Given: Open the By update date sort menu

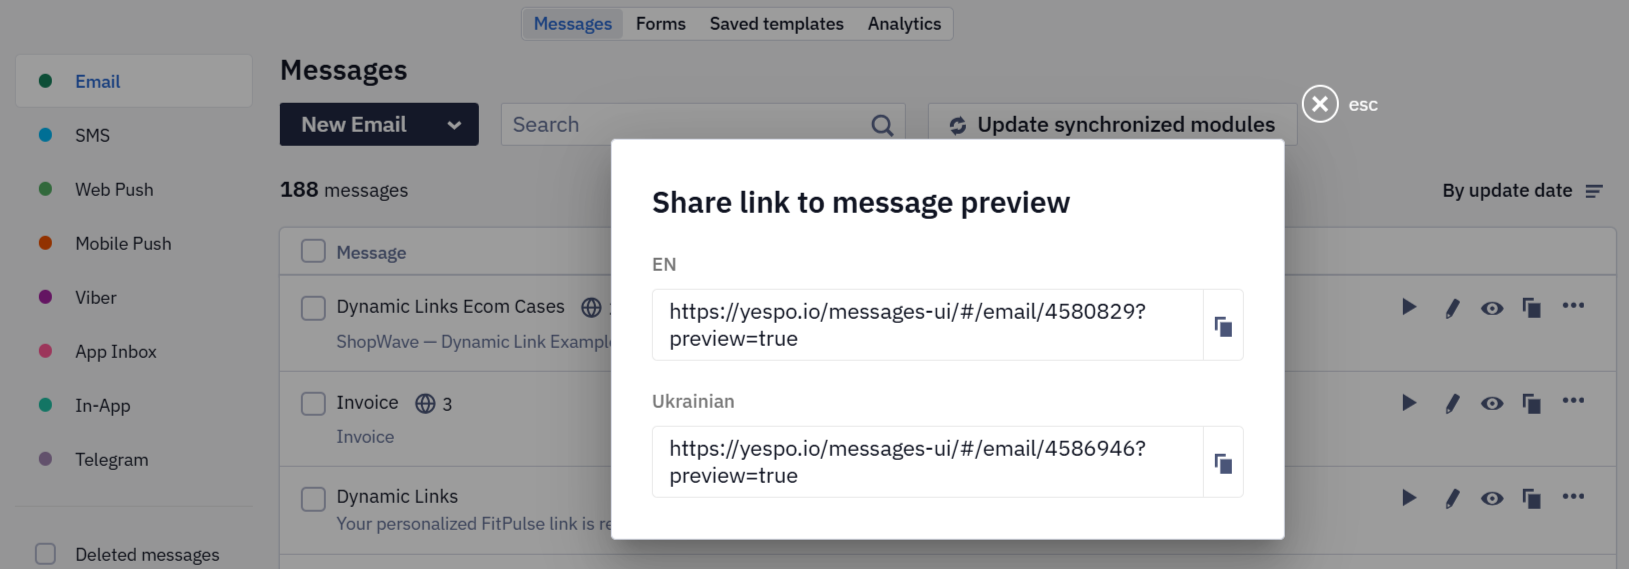Looking at the screenshot, I should pyautogui.click(x=1522, y=190).
